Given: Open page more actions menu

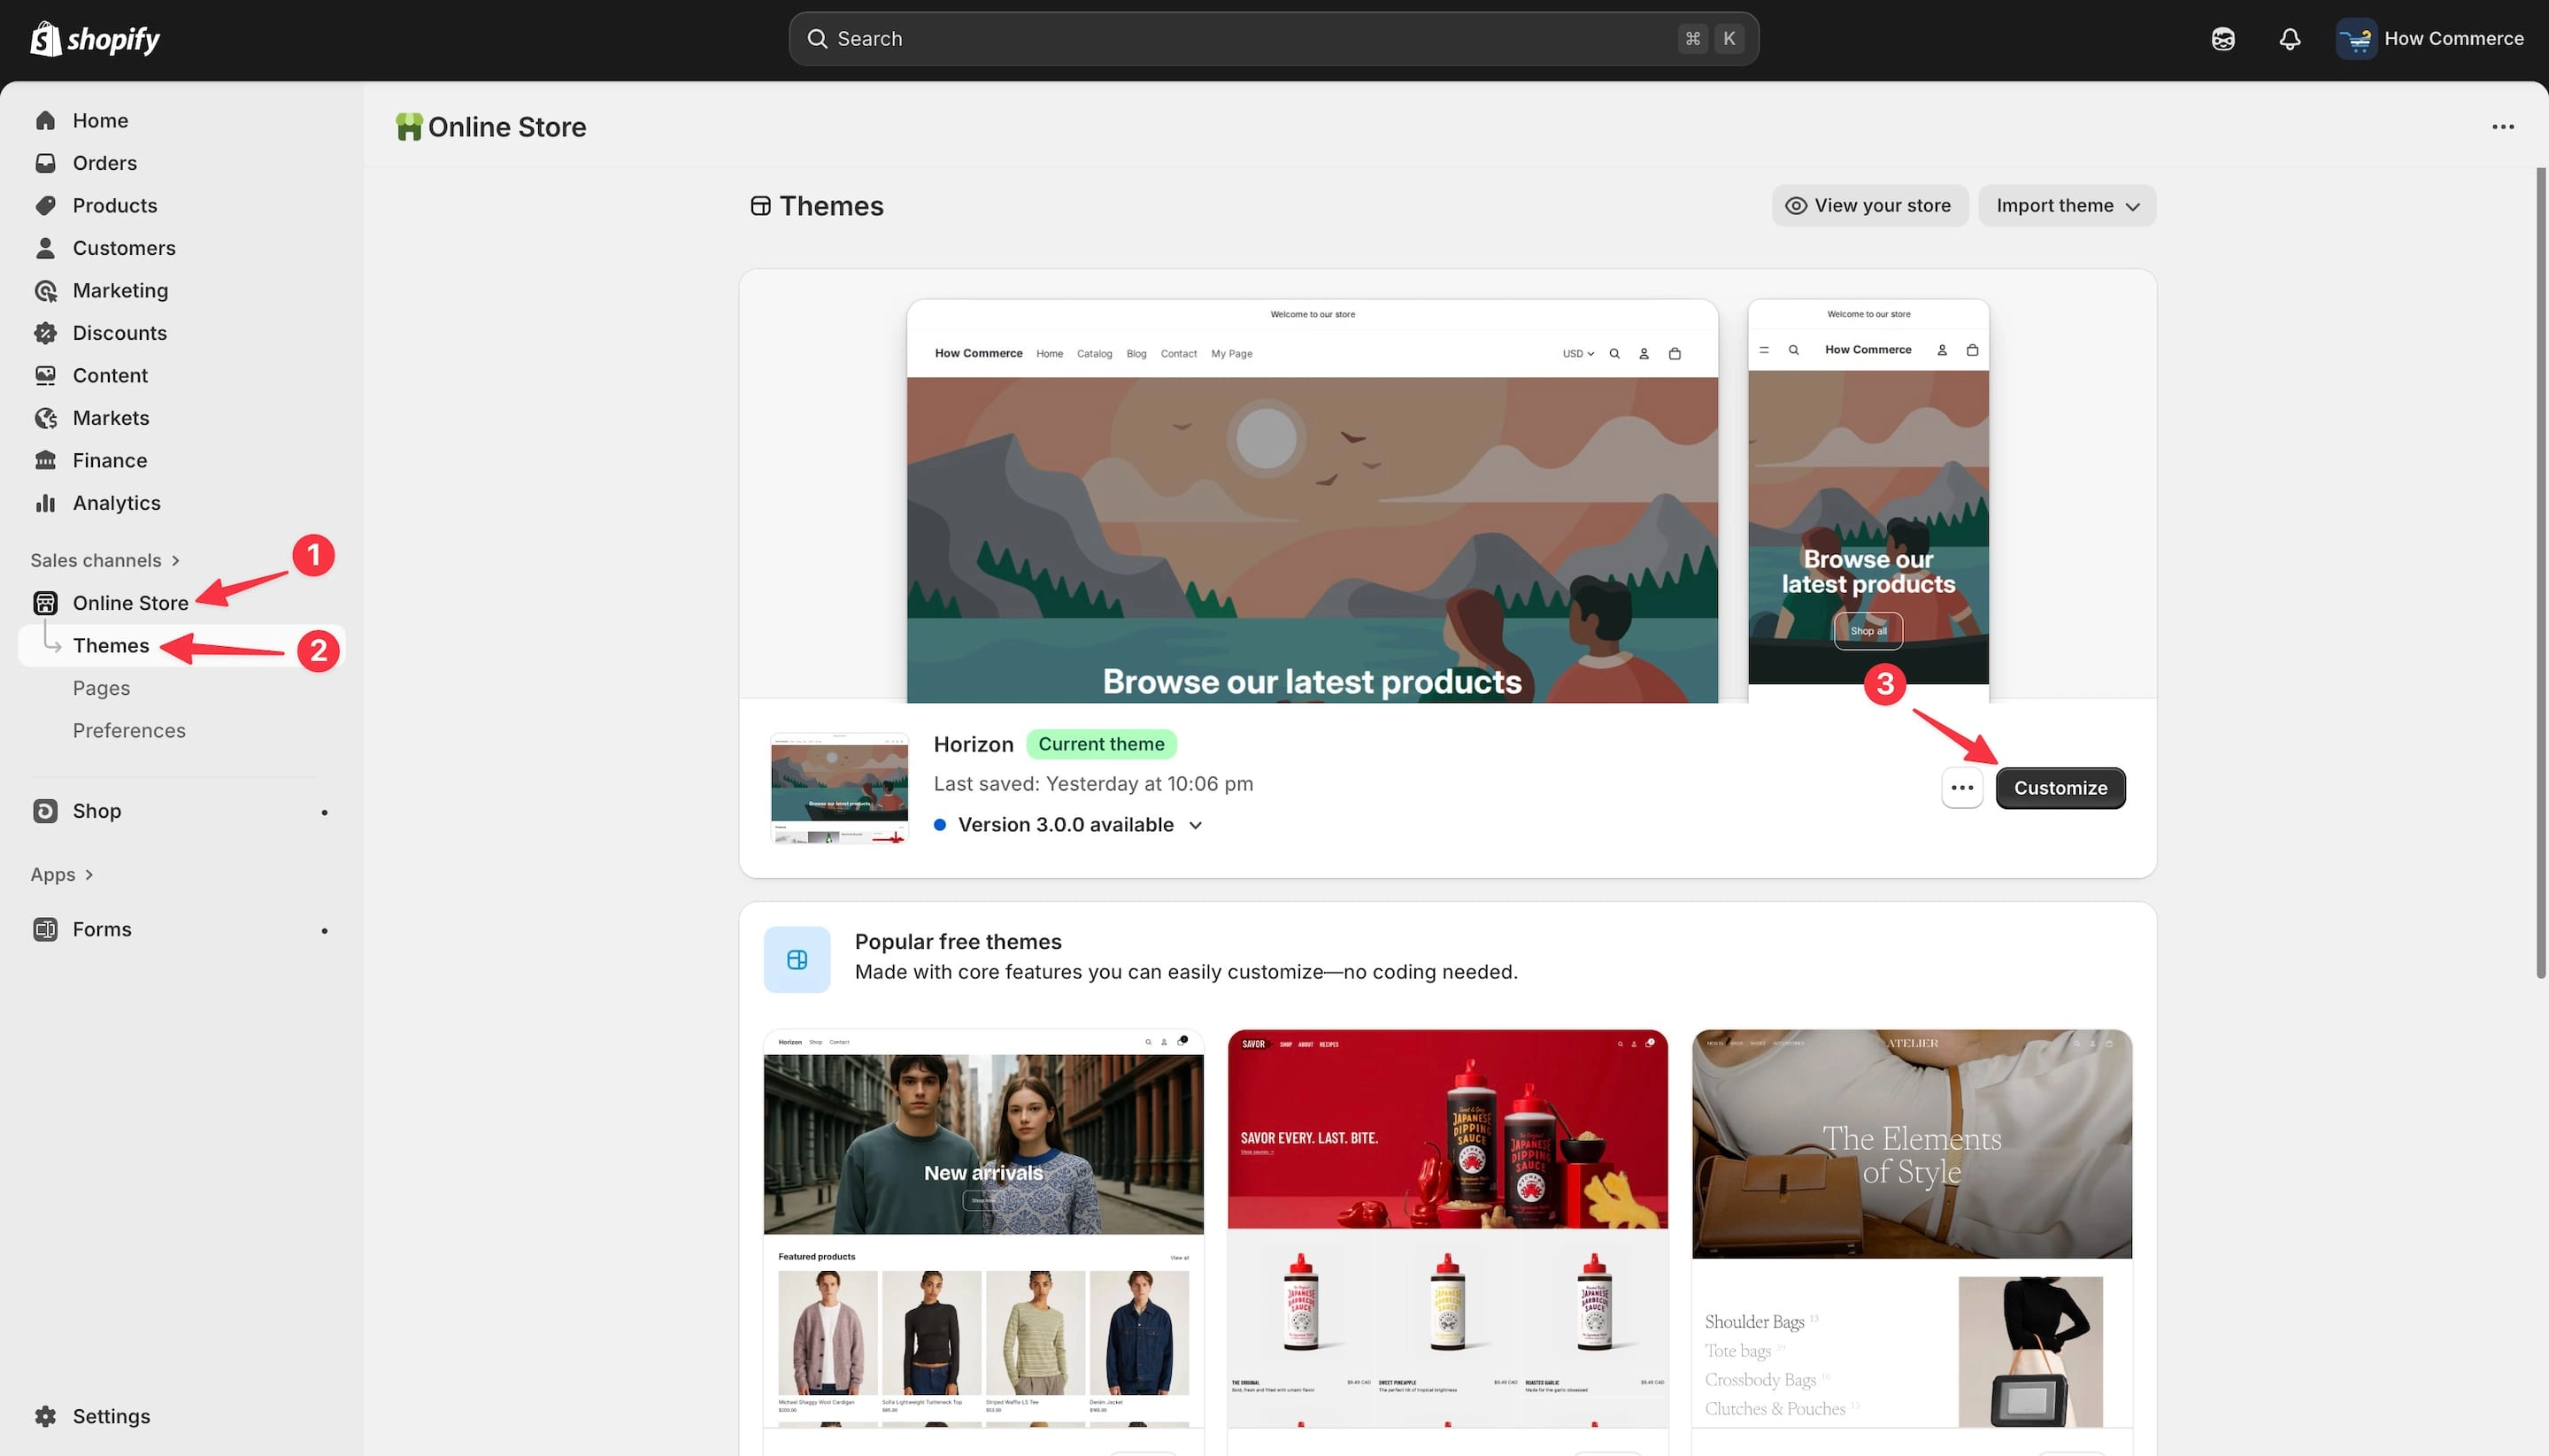Looking at the screenshot, I should point(2503,127).
